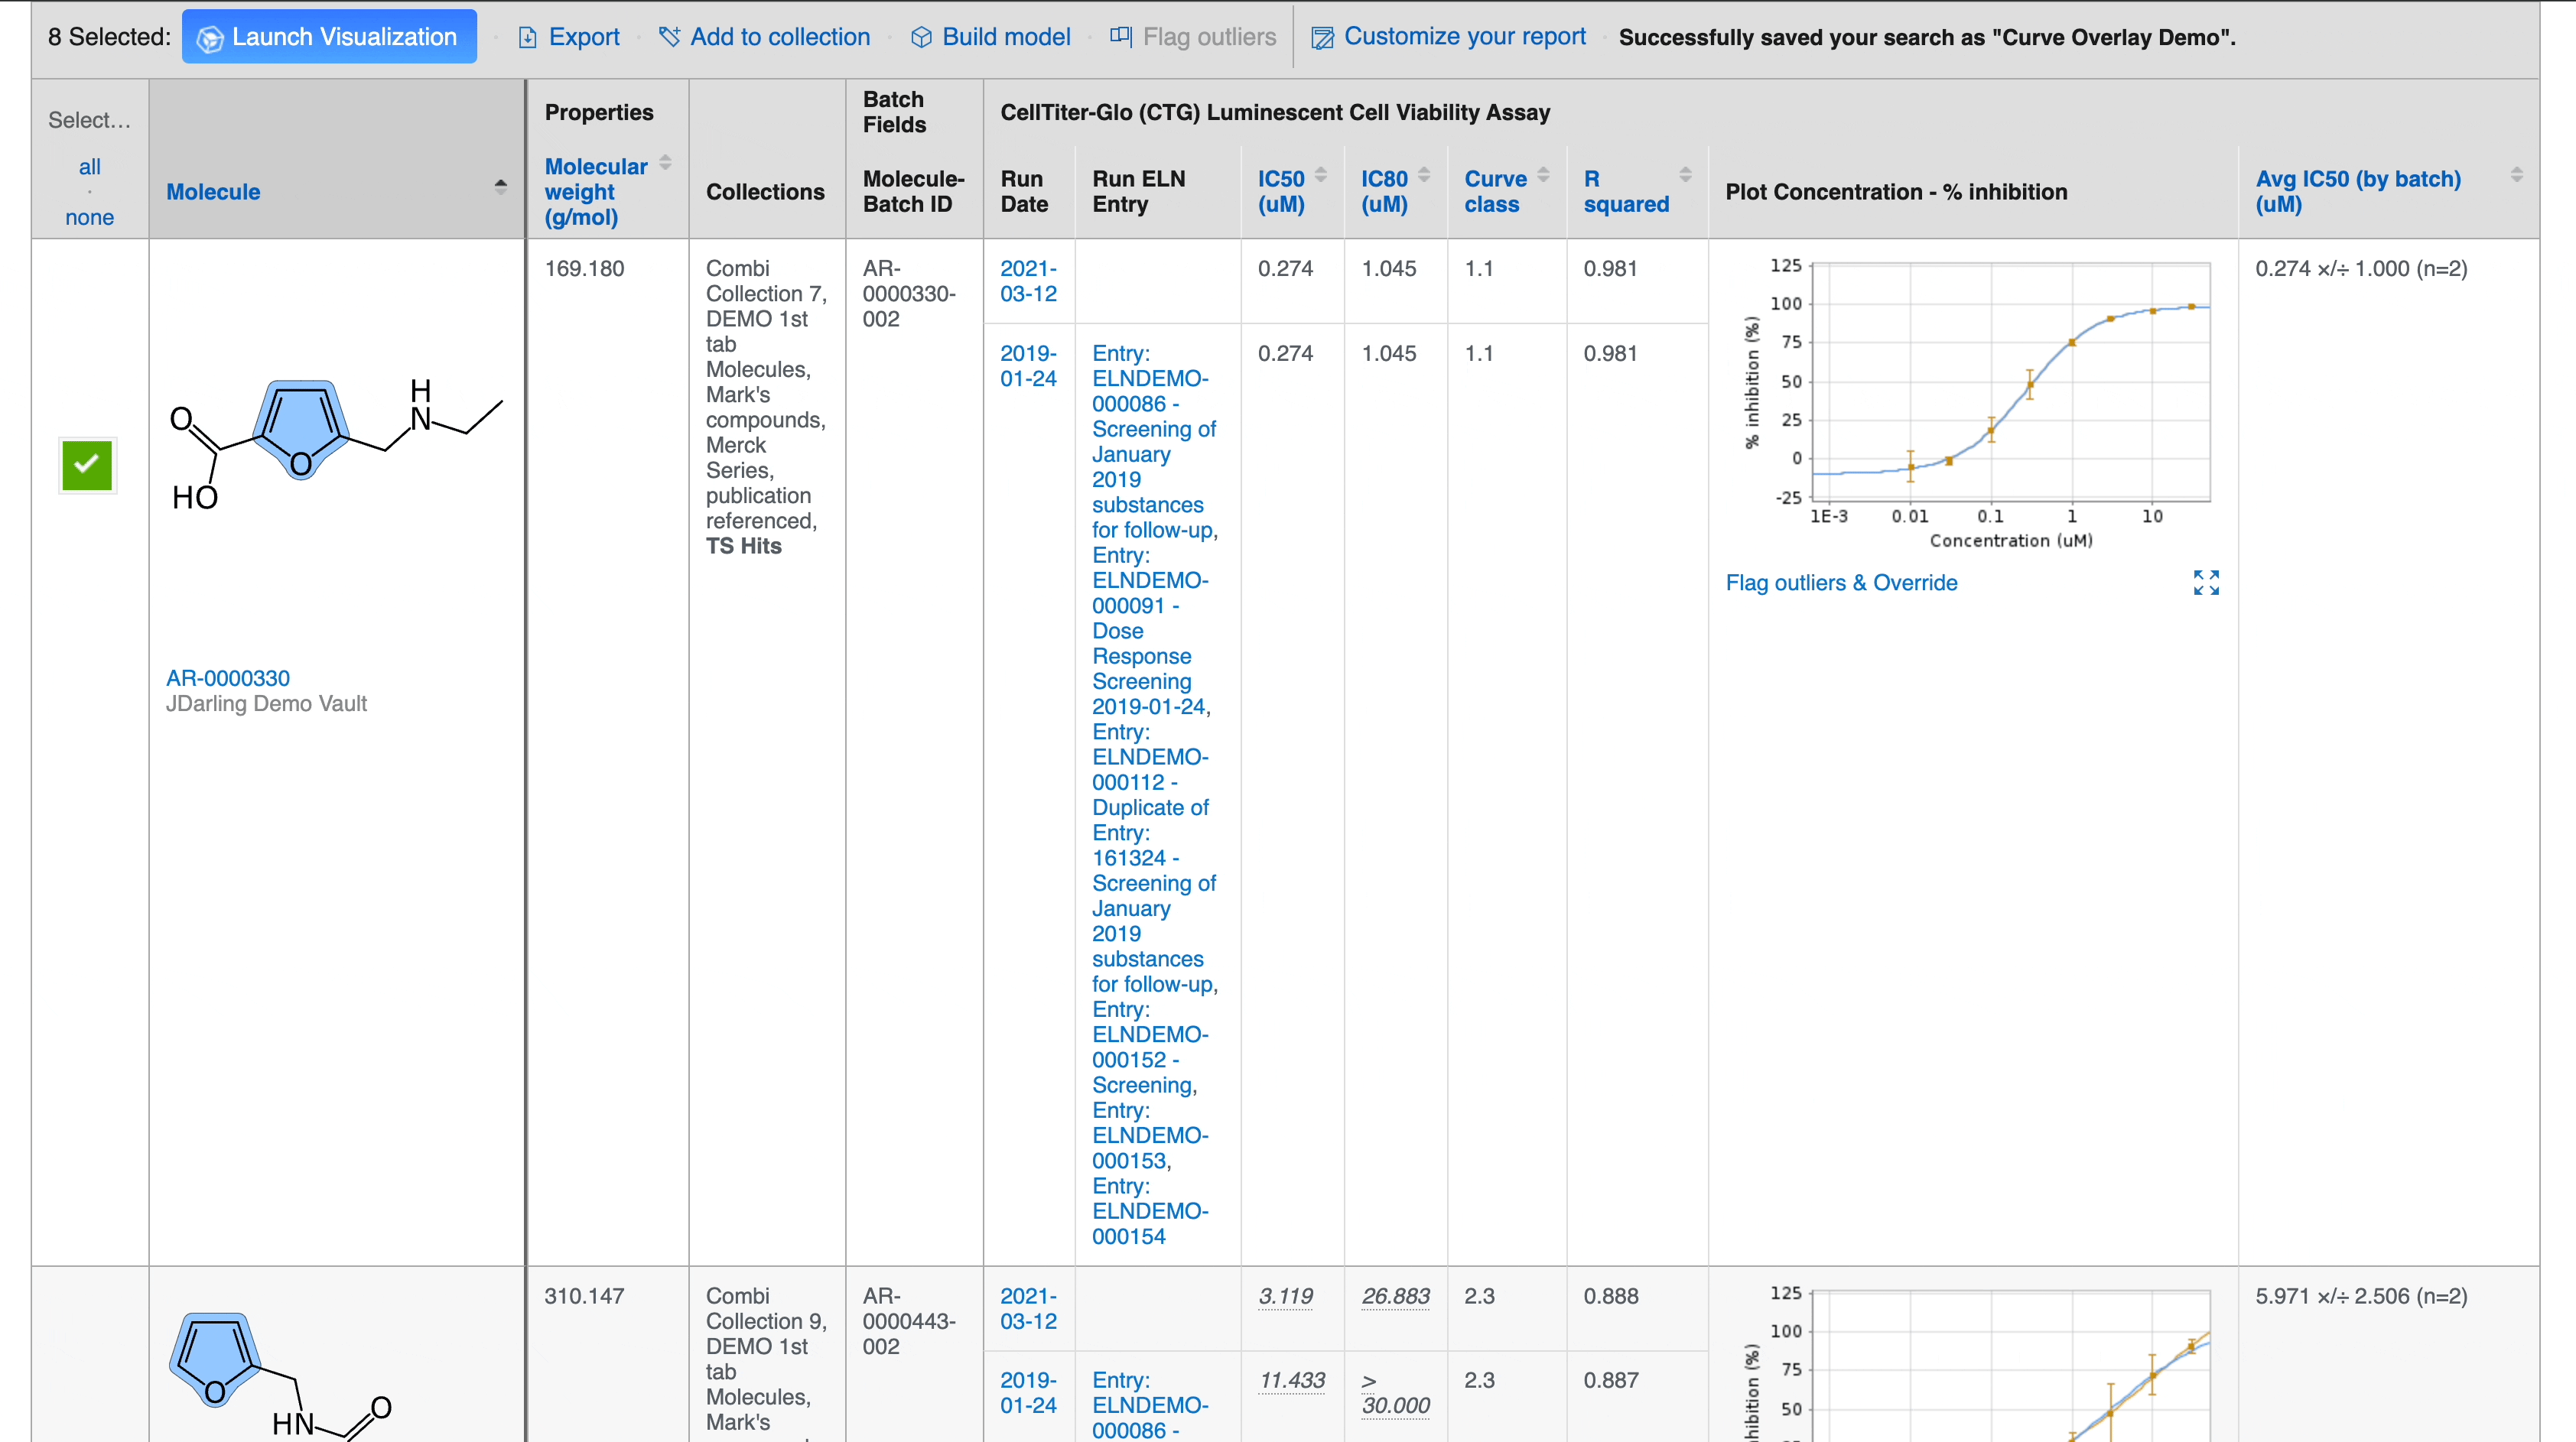The image size is (2576, 1442).
Task: Sort by IC80 (uM) column
Action: tap(1384, 191)
